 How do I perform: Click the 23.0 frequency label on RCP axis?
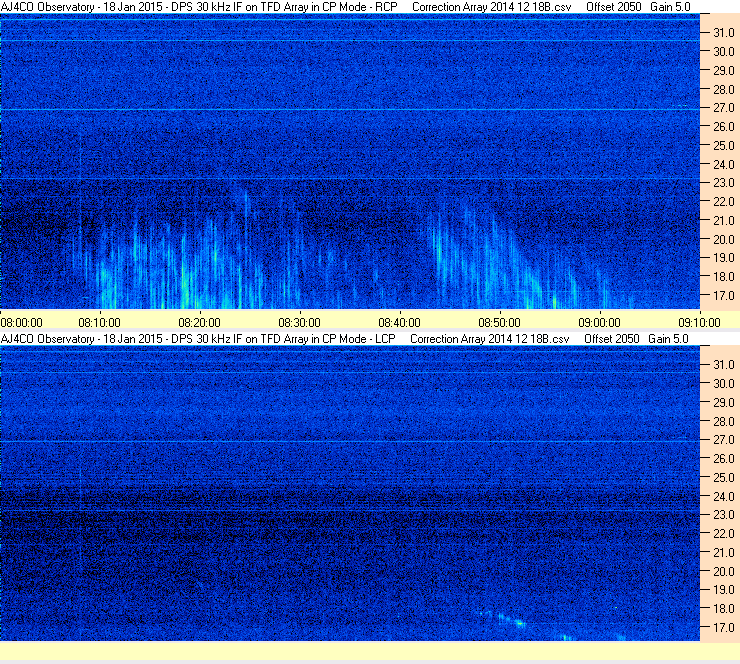pos(723,183)
